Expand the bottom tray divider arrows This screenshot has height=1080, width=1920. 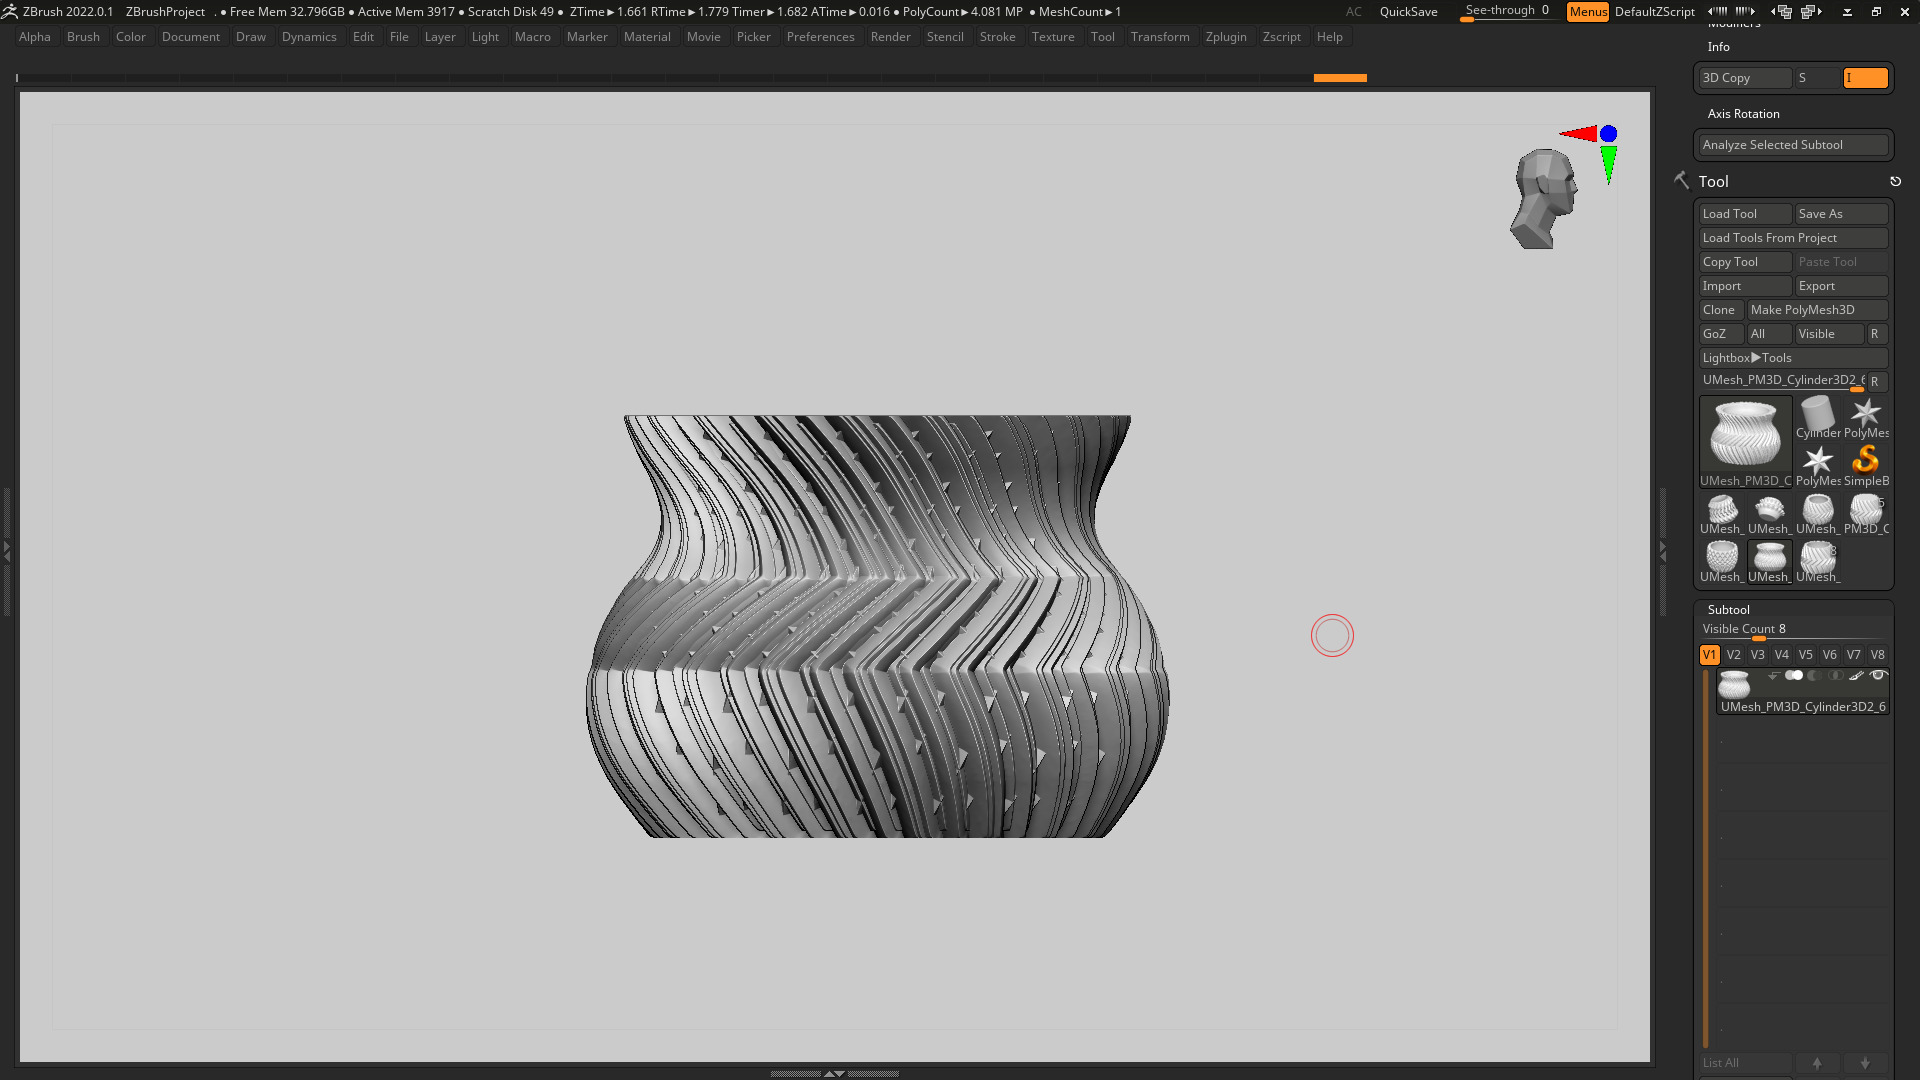(834, 1073)
